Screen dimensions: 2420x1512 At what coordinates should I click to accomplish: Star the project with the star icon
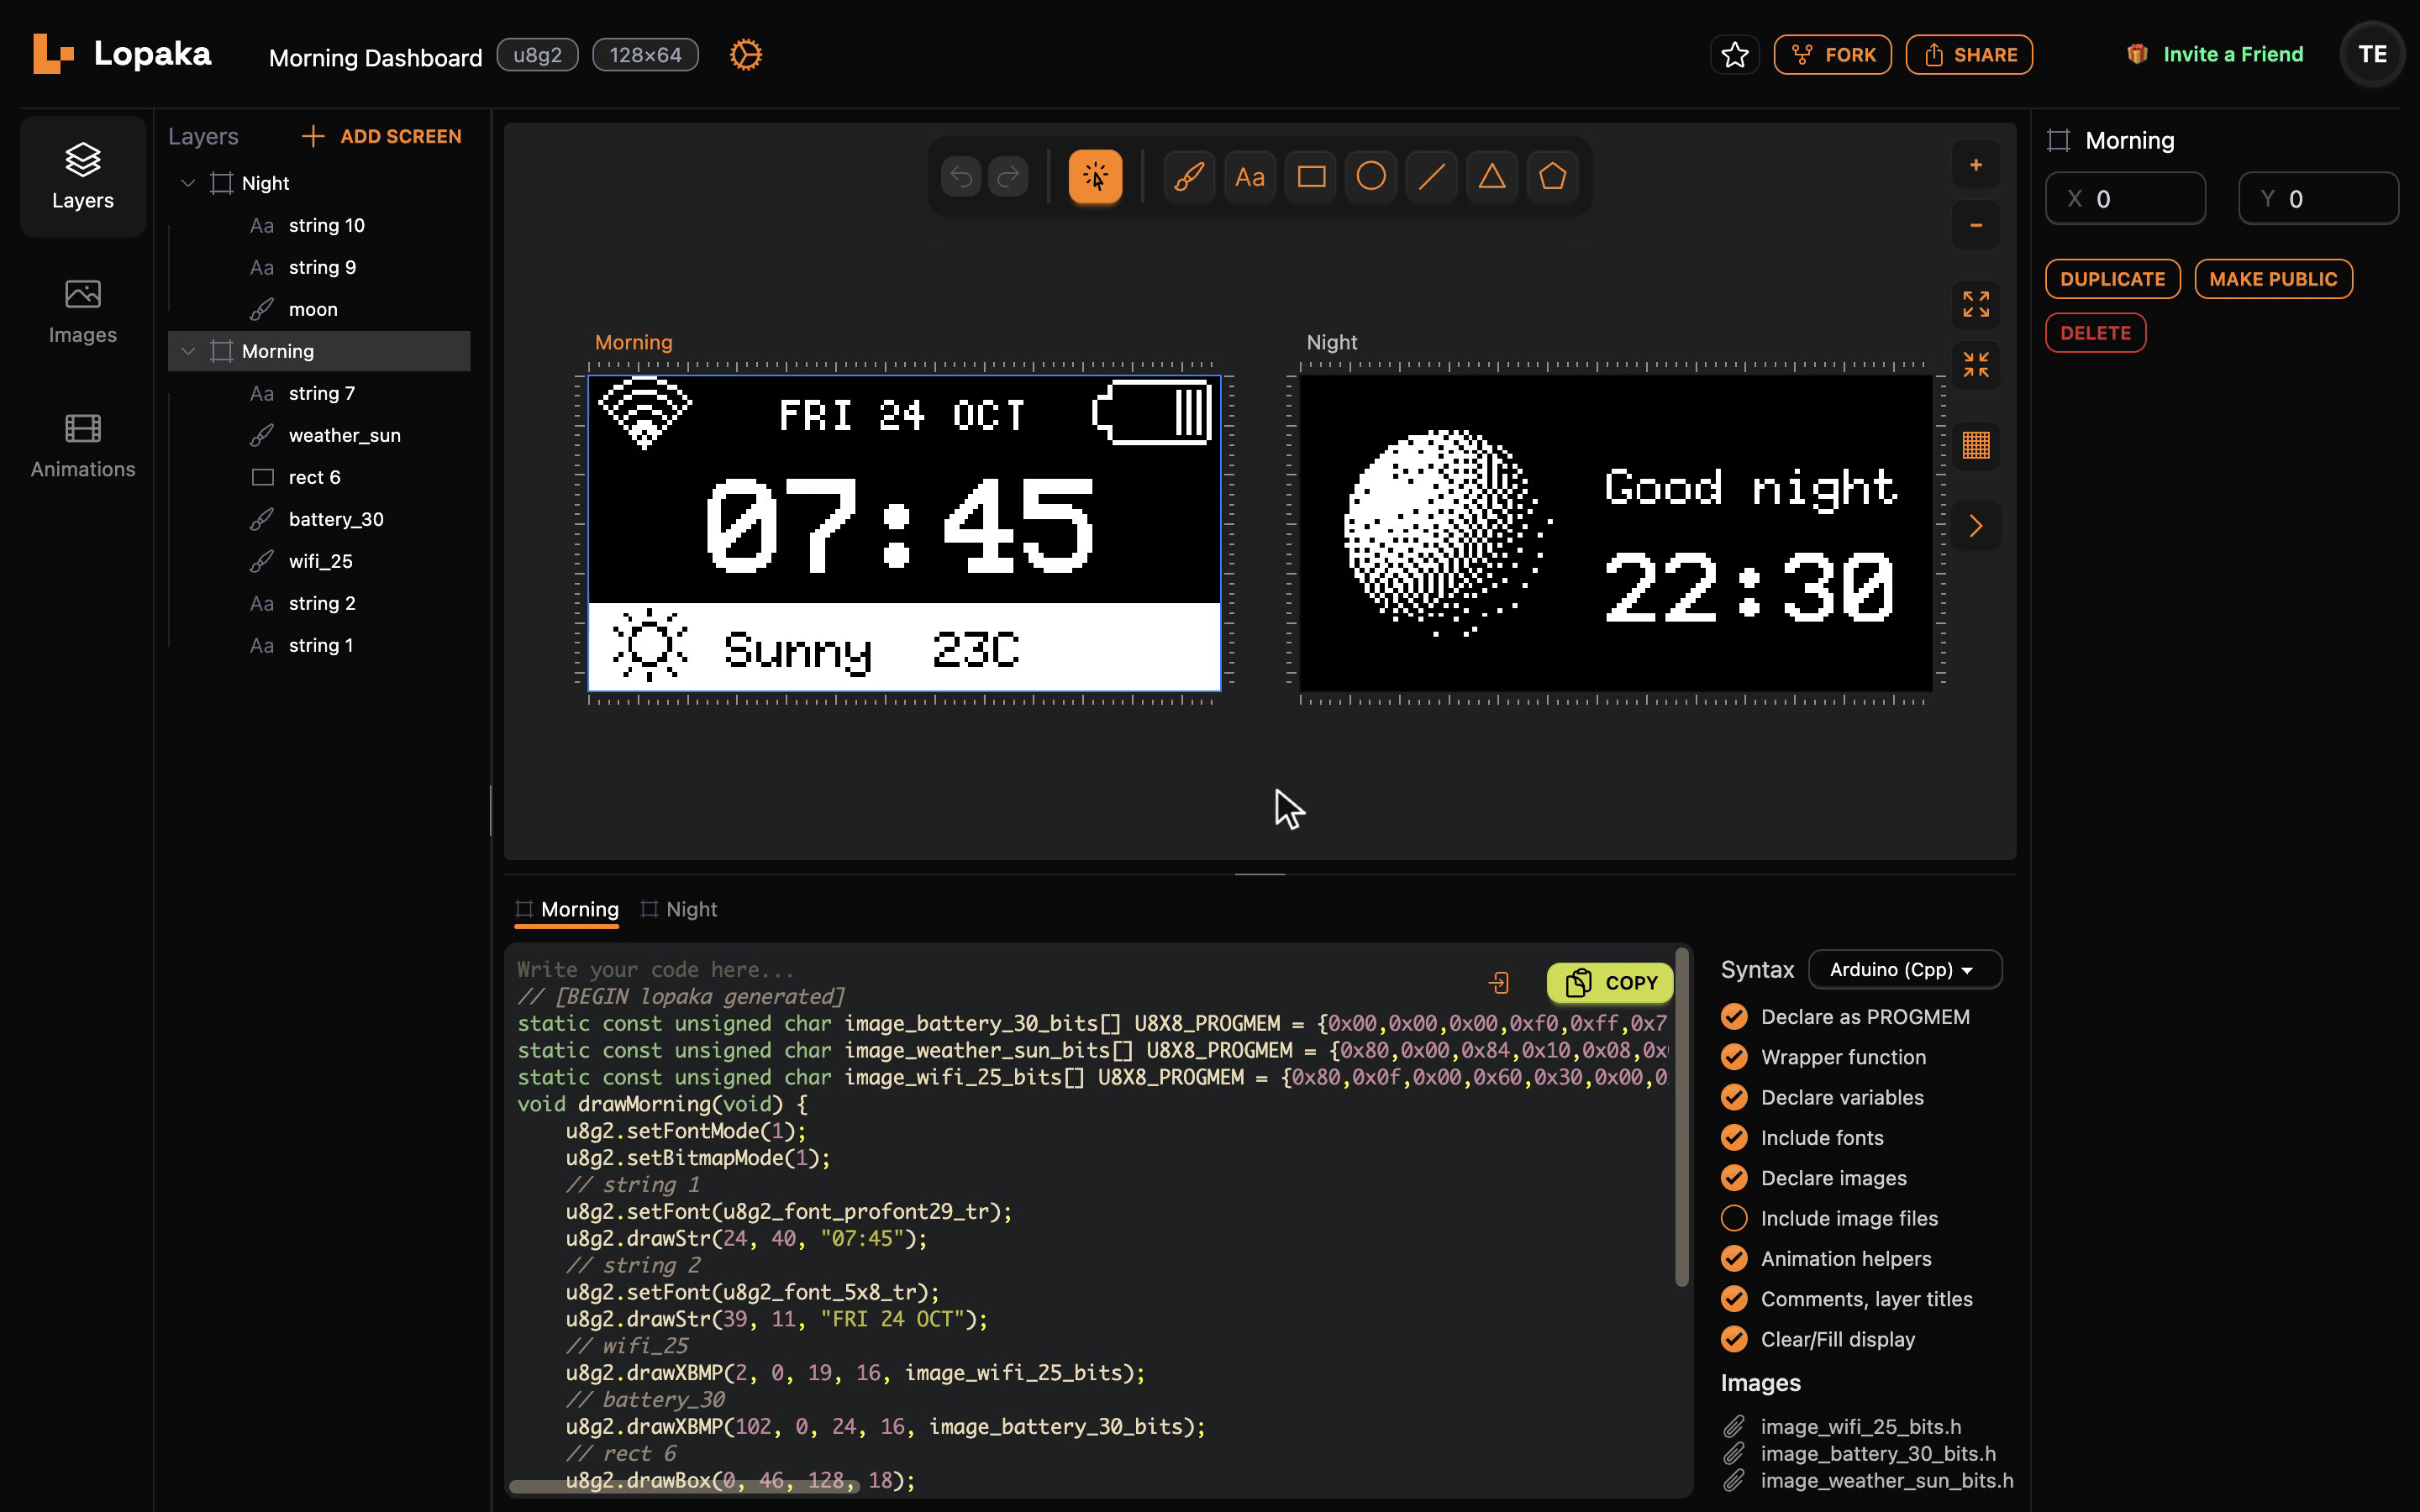coord(1735,54)
